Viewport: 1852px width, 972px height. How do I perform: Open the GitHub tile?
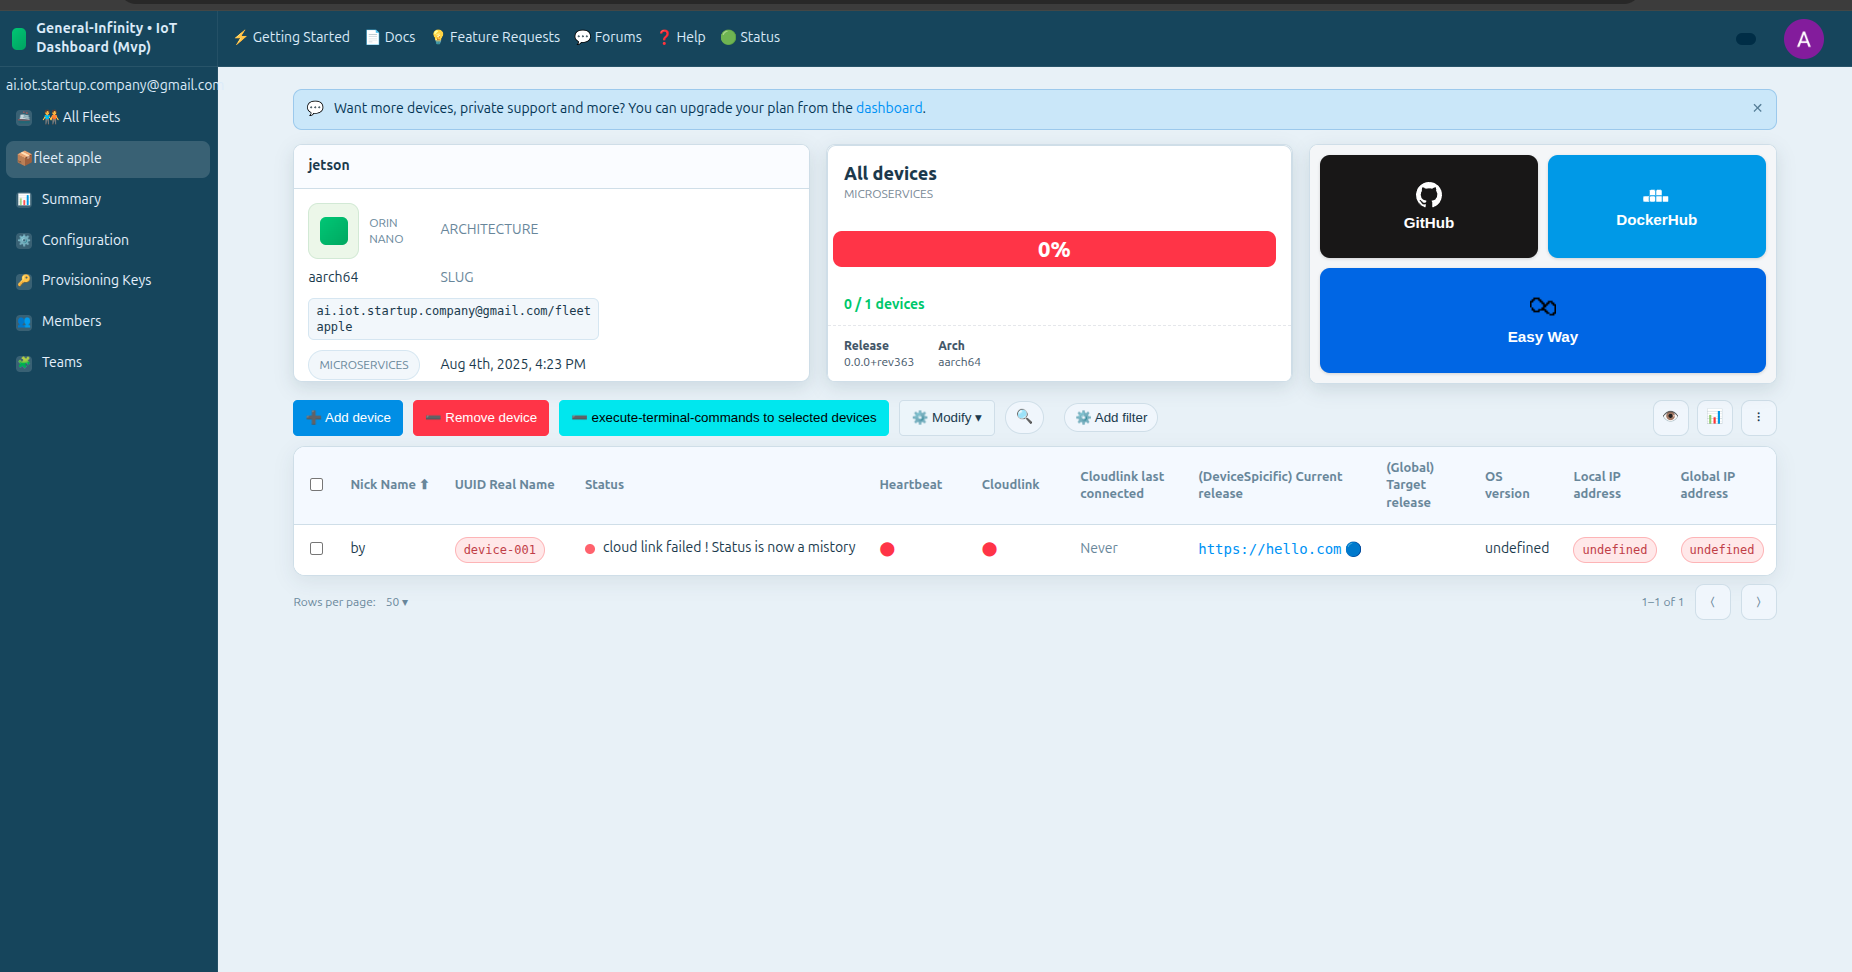pos(1428,206)
